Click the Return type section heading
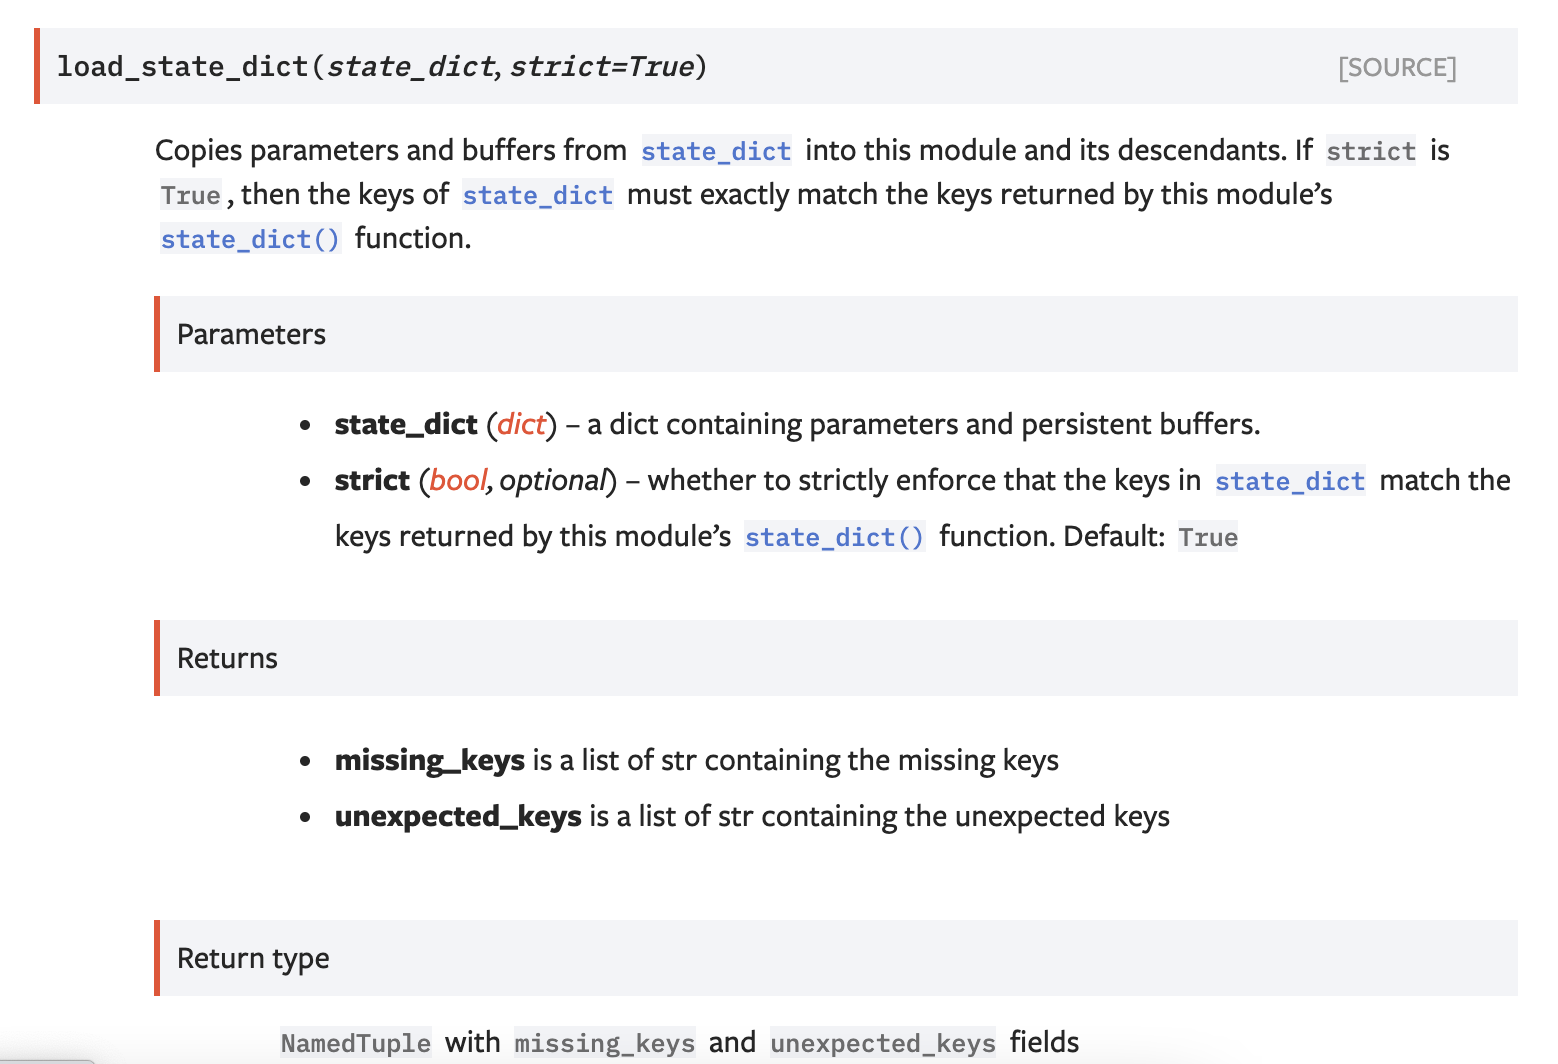1558x1064 pixels. coord(253,958)
